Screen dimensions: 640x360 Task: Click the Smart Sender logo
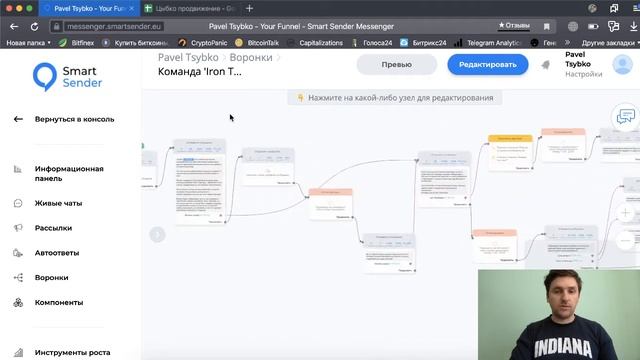(67, 77)
